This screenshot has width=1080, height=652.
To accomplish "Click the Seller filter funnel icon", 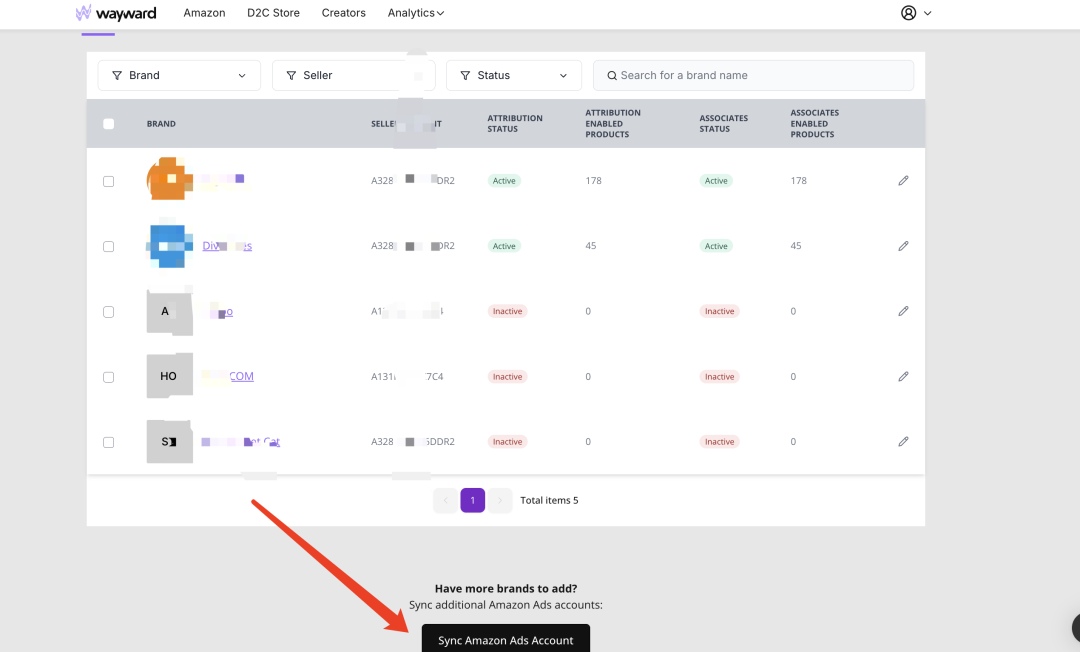I will (x=291, y=76).
